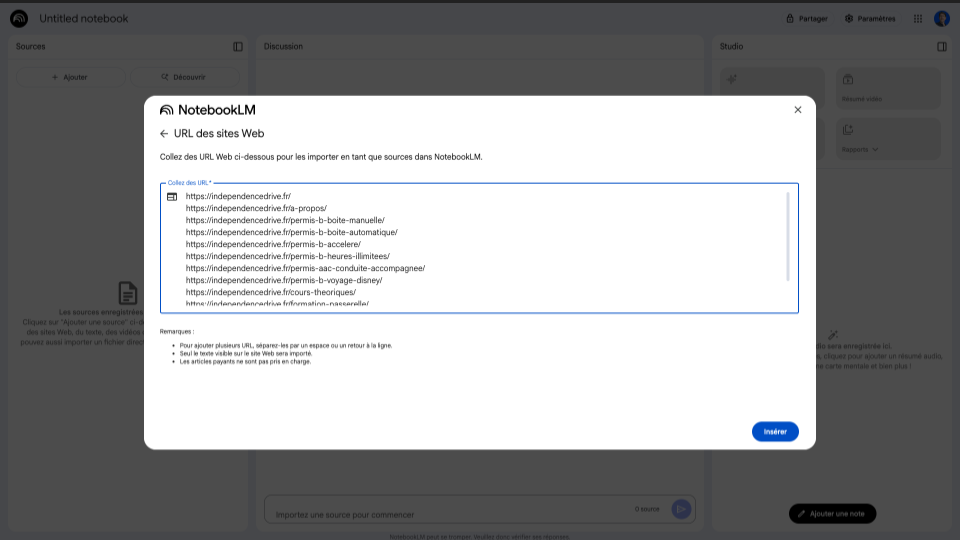Click the permis-b-voyage-disney URL line
960x540 pixels.
pos(283,280)
